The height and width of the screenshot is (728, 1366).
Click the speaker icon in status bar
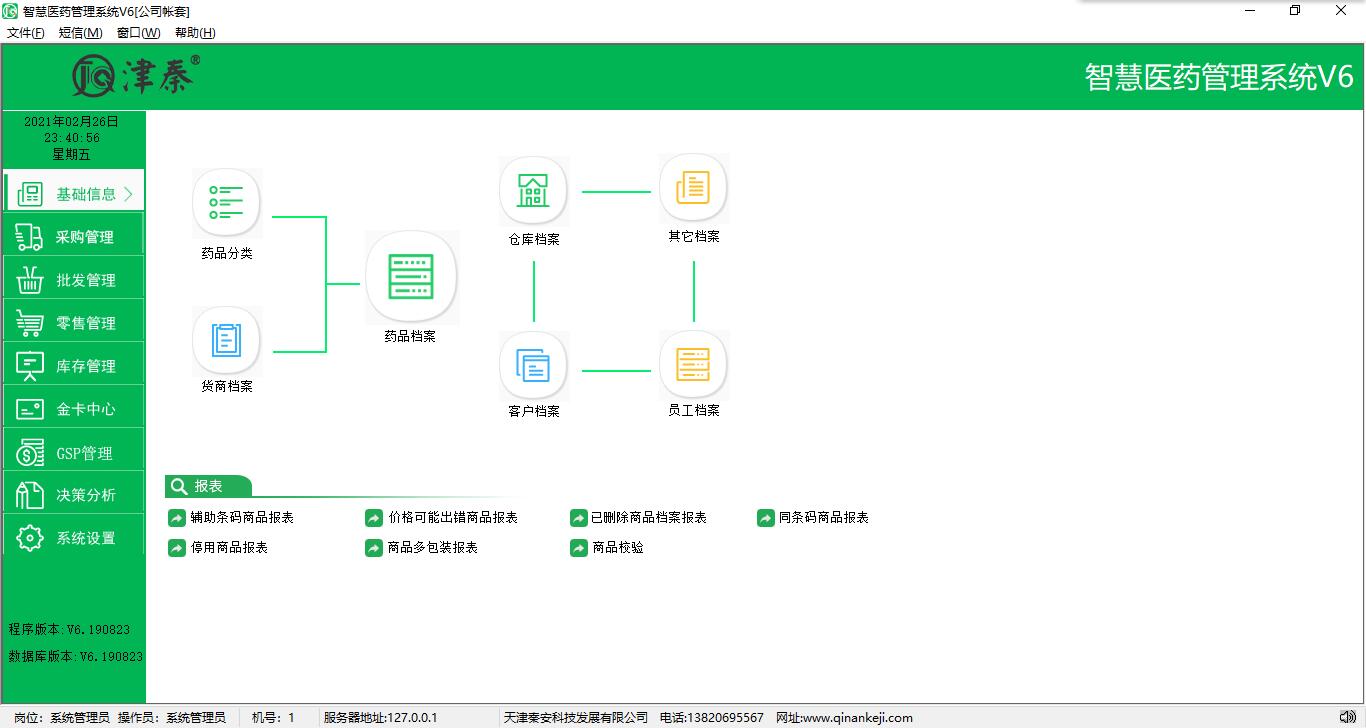[1347, 717]
